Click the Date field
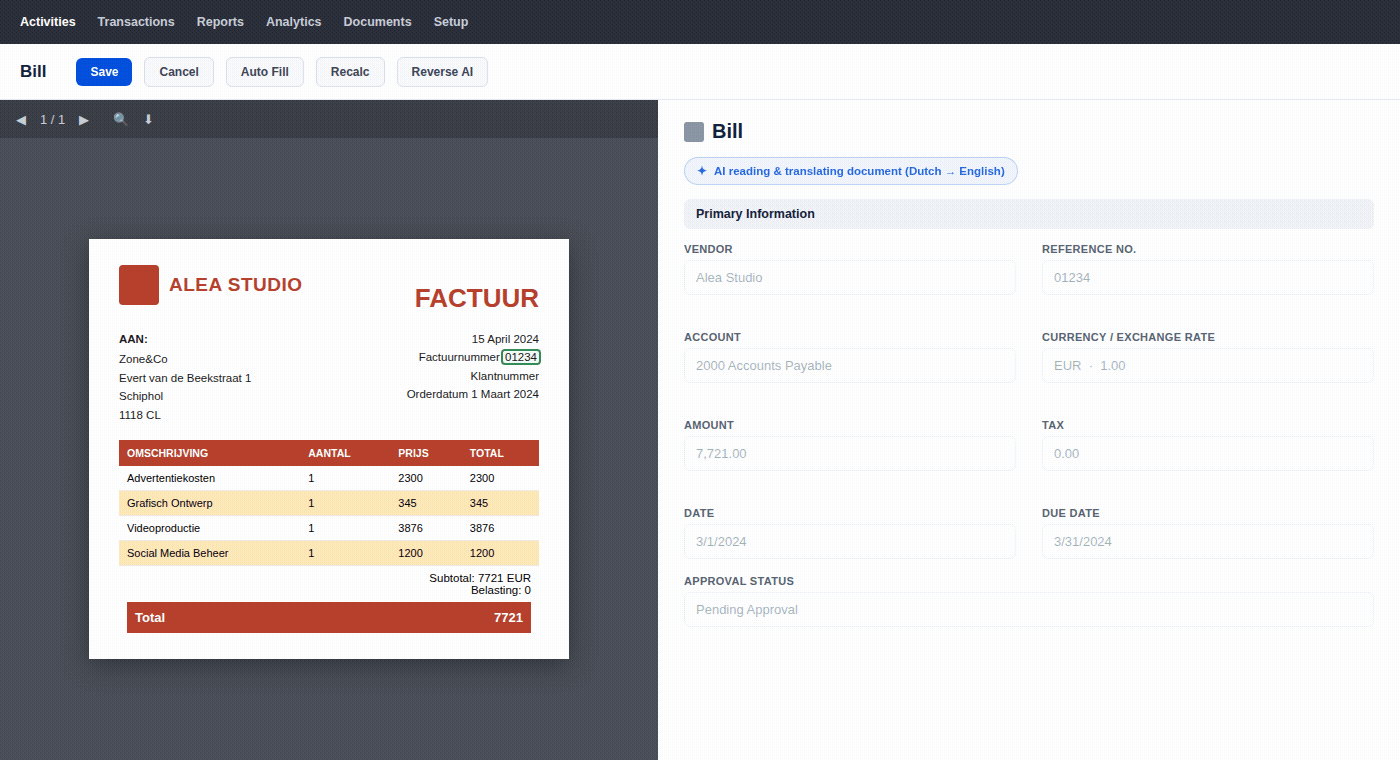Viewport: 1400px width, 760px height. tap(850, 542)
